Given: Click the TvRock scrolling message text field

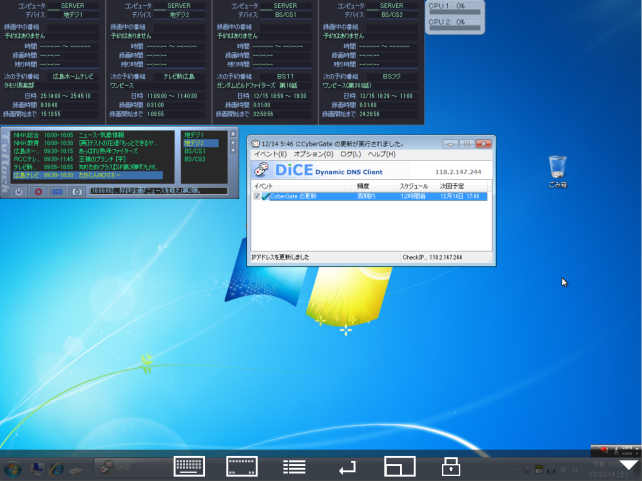Looking at the screenshot, I should (158, 191).
